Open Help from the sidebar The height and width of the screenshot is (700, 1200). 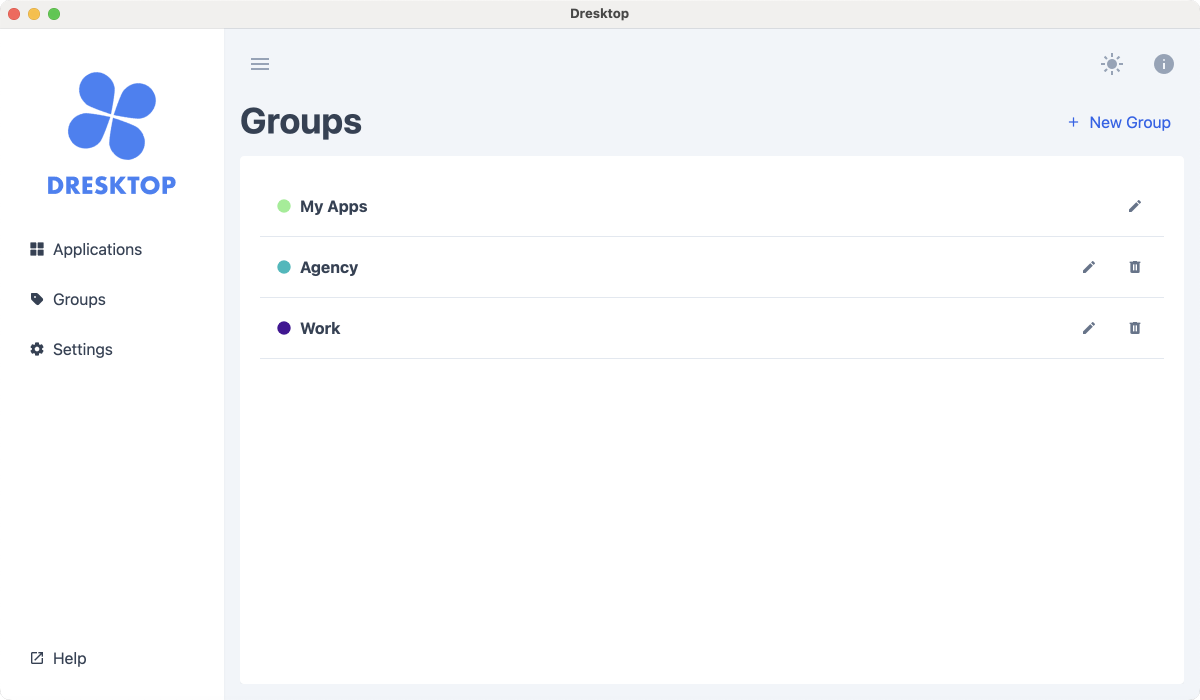coord(70,658)
